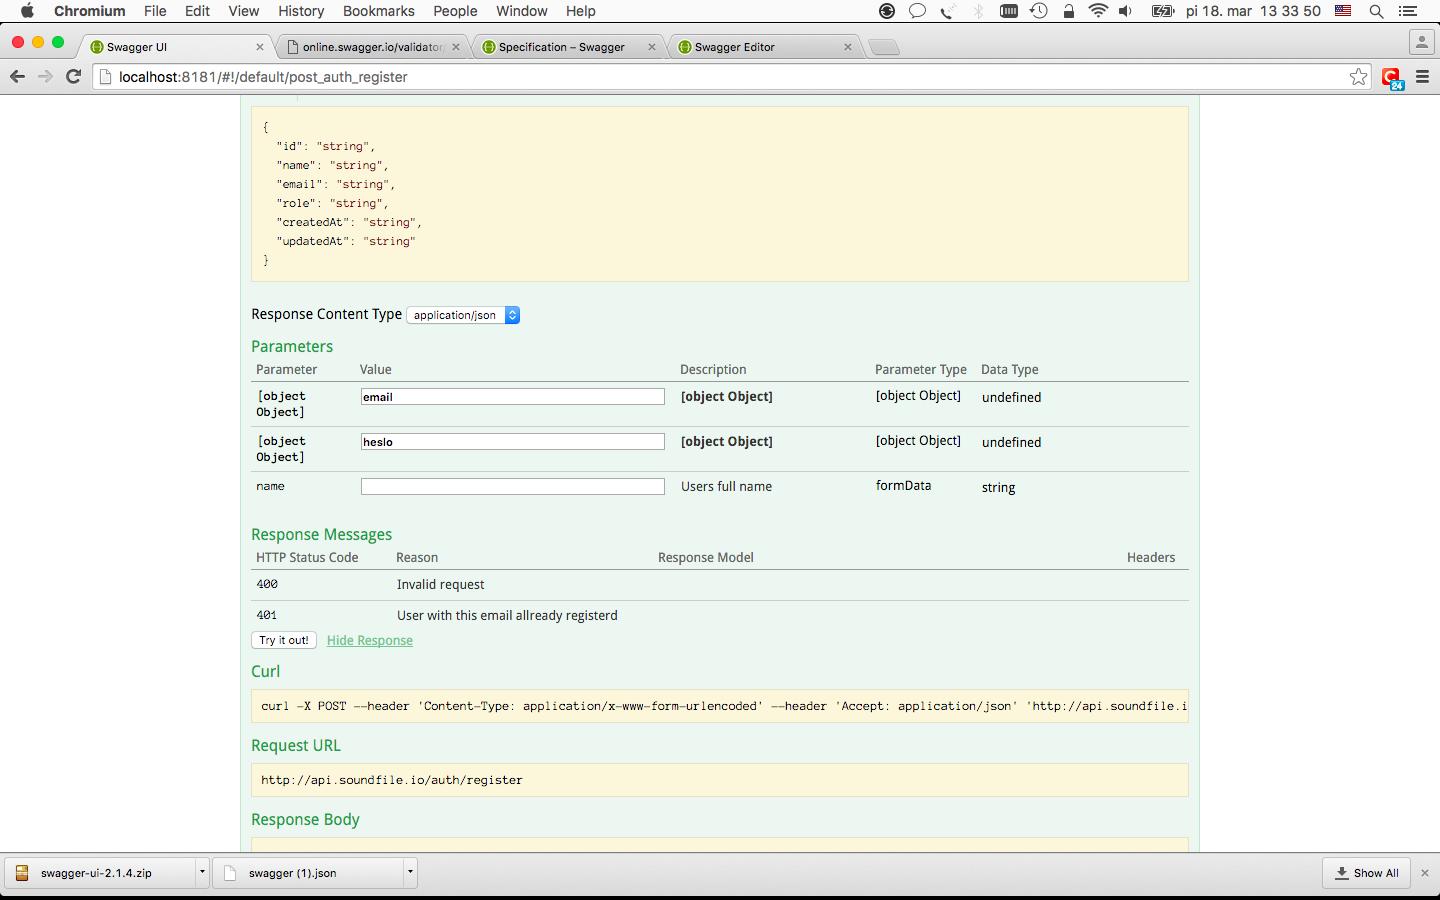
Task: Expand swagger (1).json download options arrow
Action: pos(410,872)
